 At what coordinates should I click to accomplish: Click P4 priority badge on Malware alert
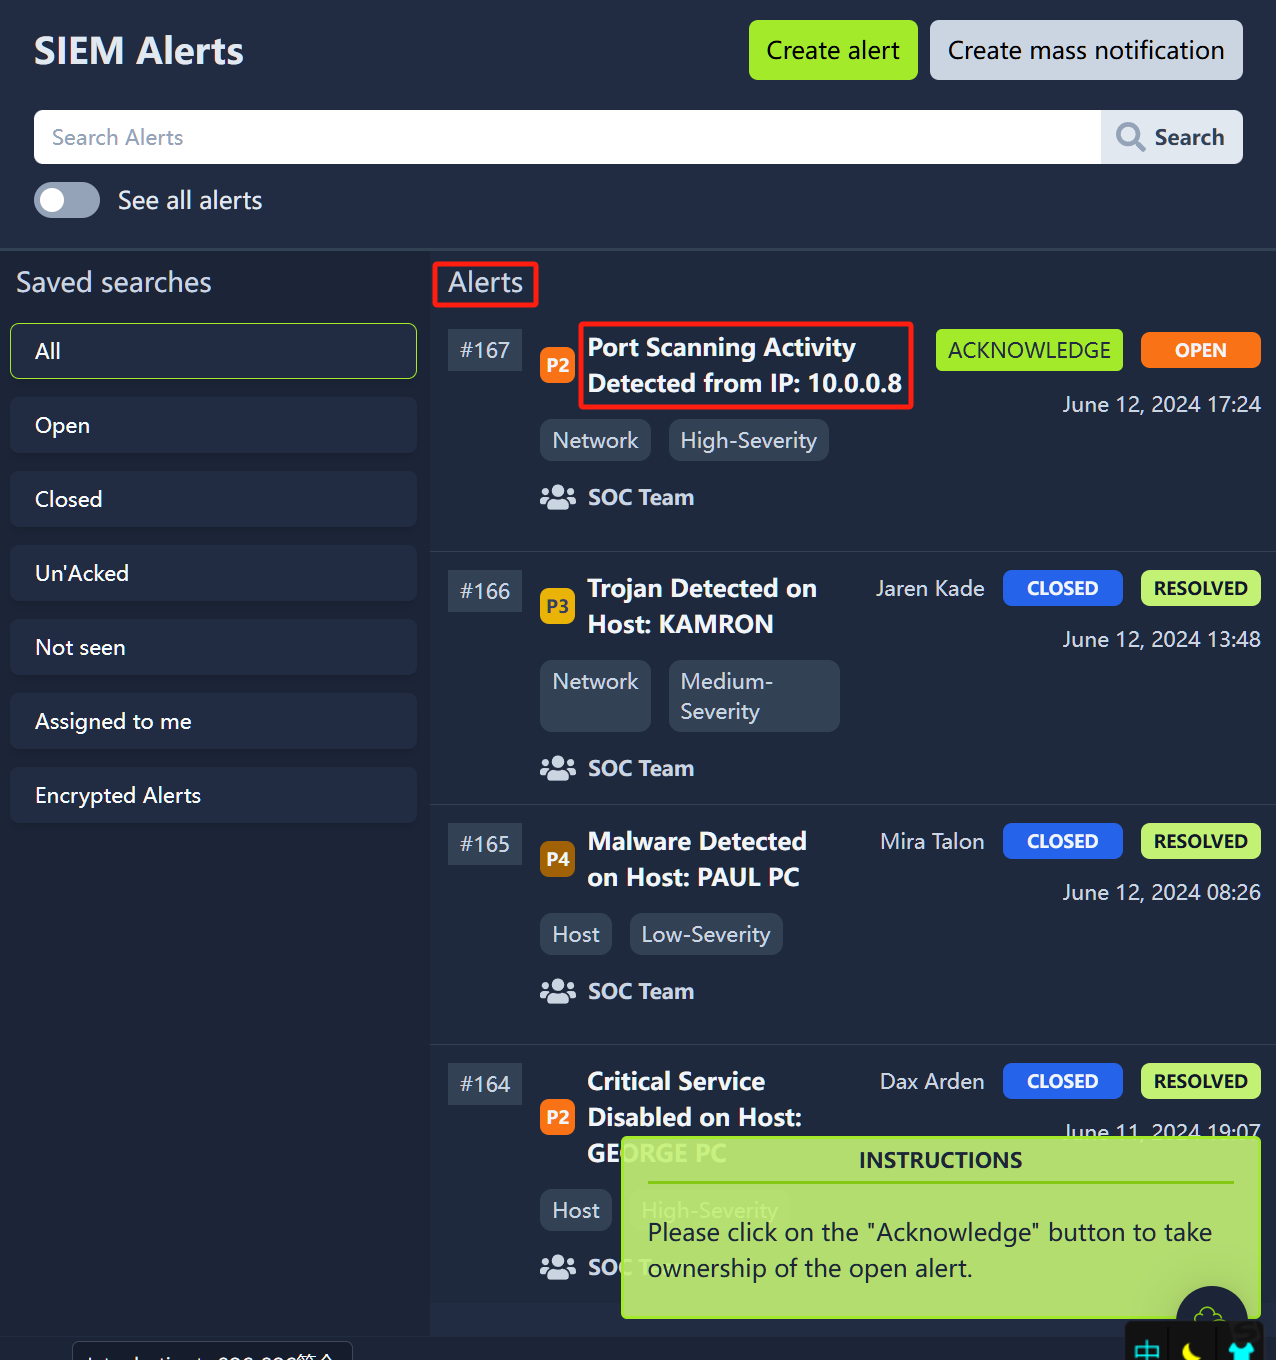[x=557, y=859]
